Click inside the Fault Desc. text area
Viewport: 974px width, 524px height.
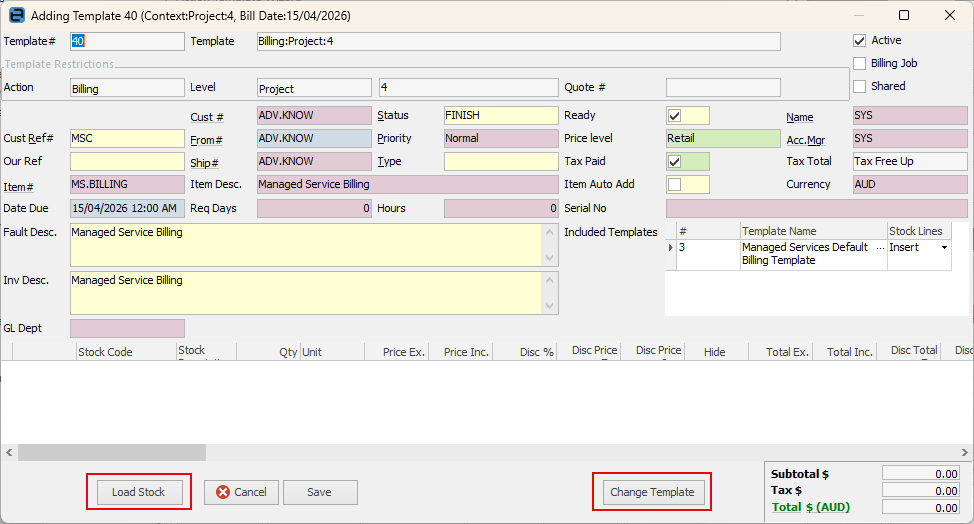pyautogui.click(x=306, y=245)
